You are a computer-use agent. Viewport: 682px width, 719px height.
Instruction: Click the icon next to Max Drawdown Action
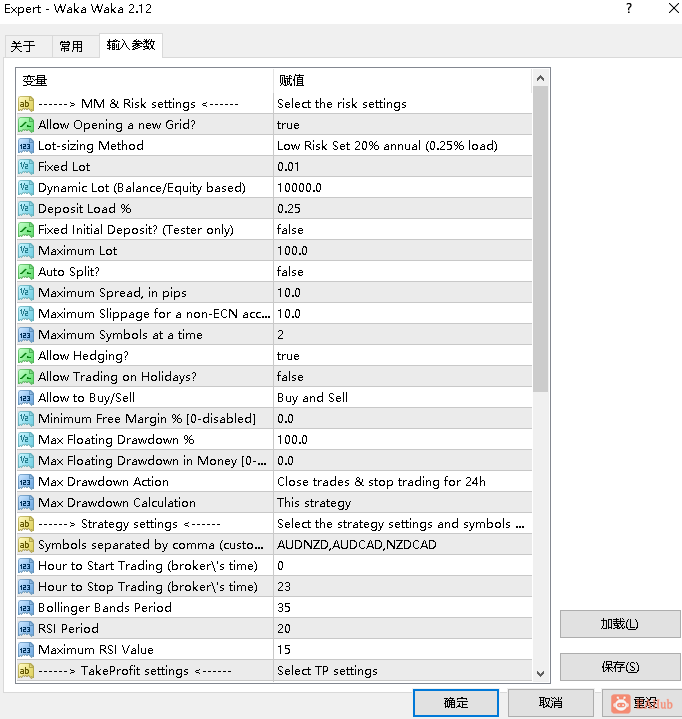(26, 481)
